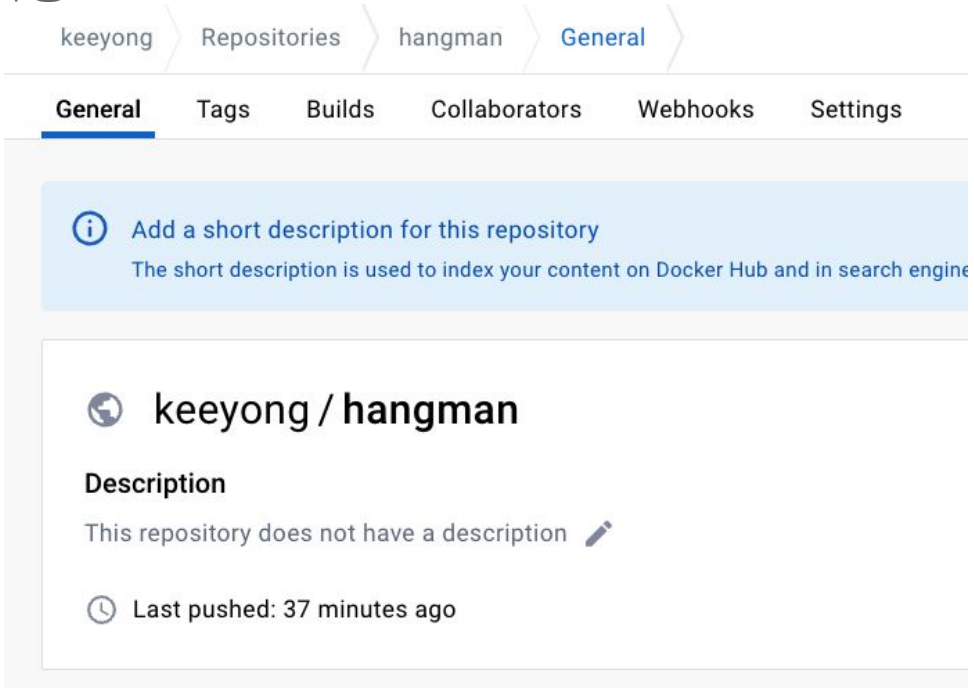Screen dimensions: 974x697
Task: Click 'This repository does not have a description' text
Action: pyautogui.click(x=326, y=533)
